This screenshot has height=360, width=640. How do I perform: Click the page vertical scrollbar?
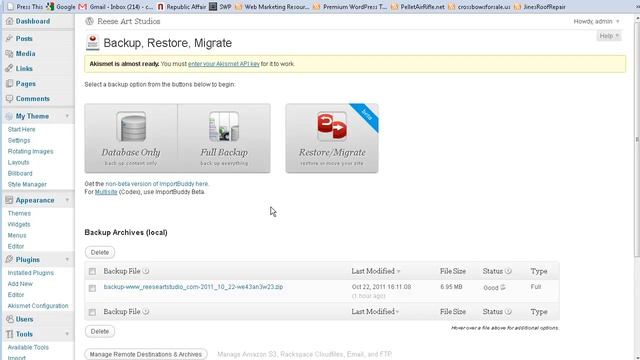[637, 139]
